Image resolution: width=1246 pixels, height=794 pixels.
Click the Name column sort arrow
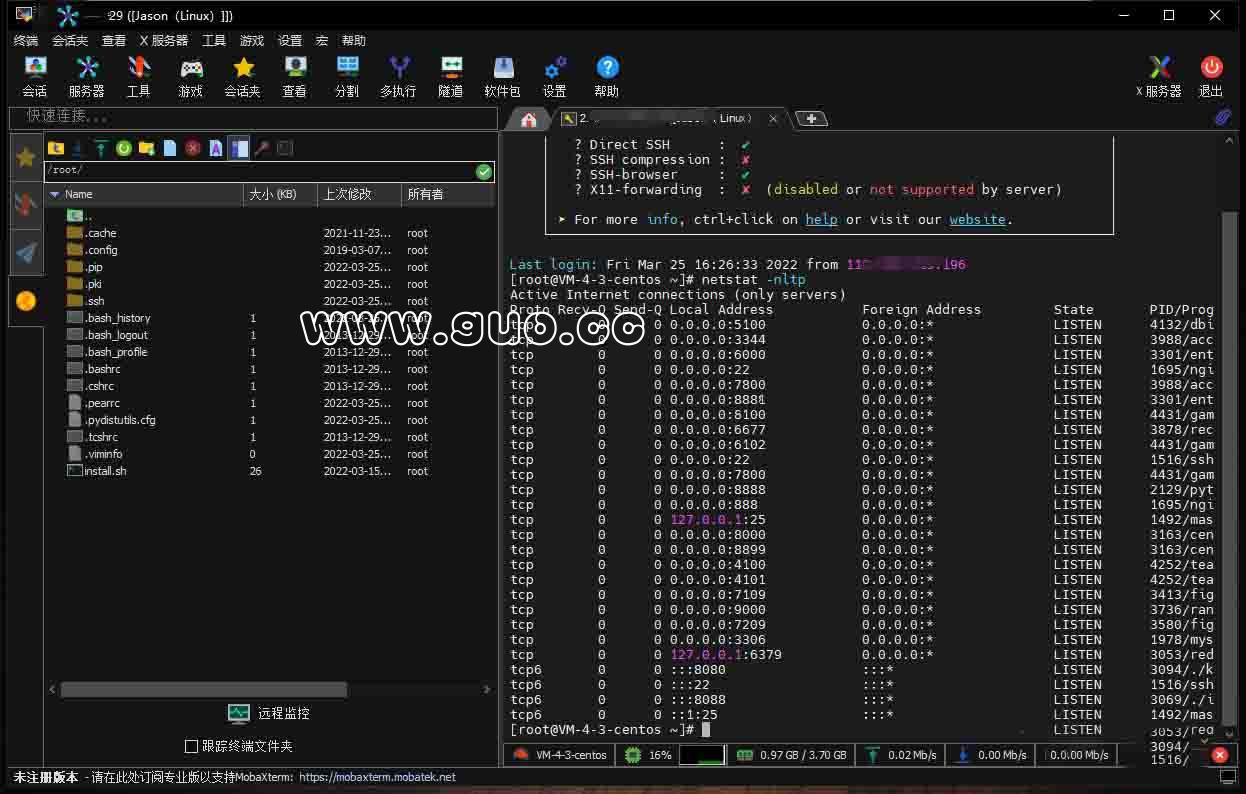[x=55, y=194]
